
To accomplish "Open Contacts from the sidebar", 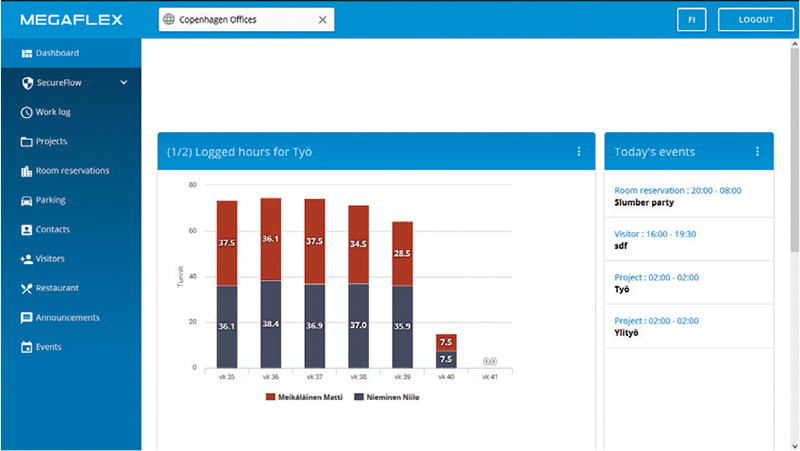I will point(52,230).
